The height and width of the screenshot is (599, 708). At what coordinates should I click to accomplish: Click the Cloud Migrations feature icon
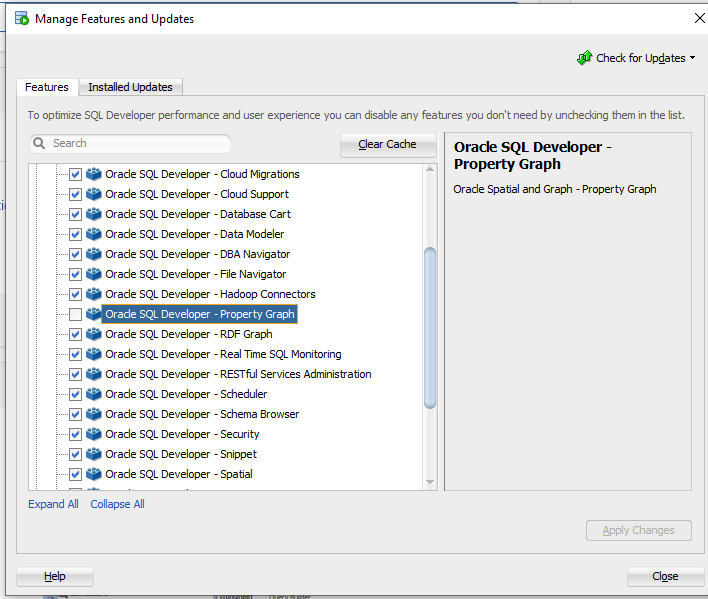(x=93, y=174)
